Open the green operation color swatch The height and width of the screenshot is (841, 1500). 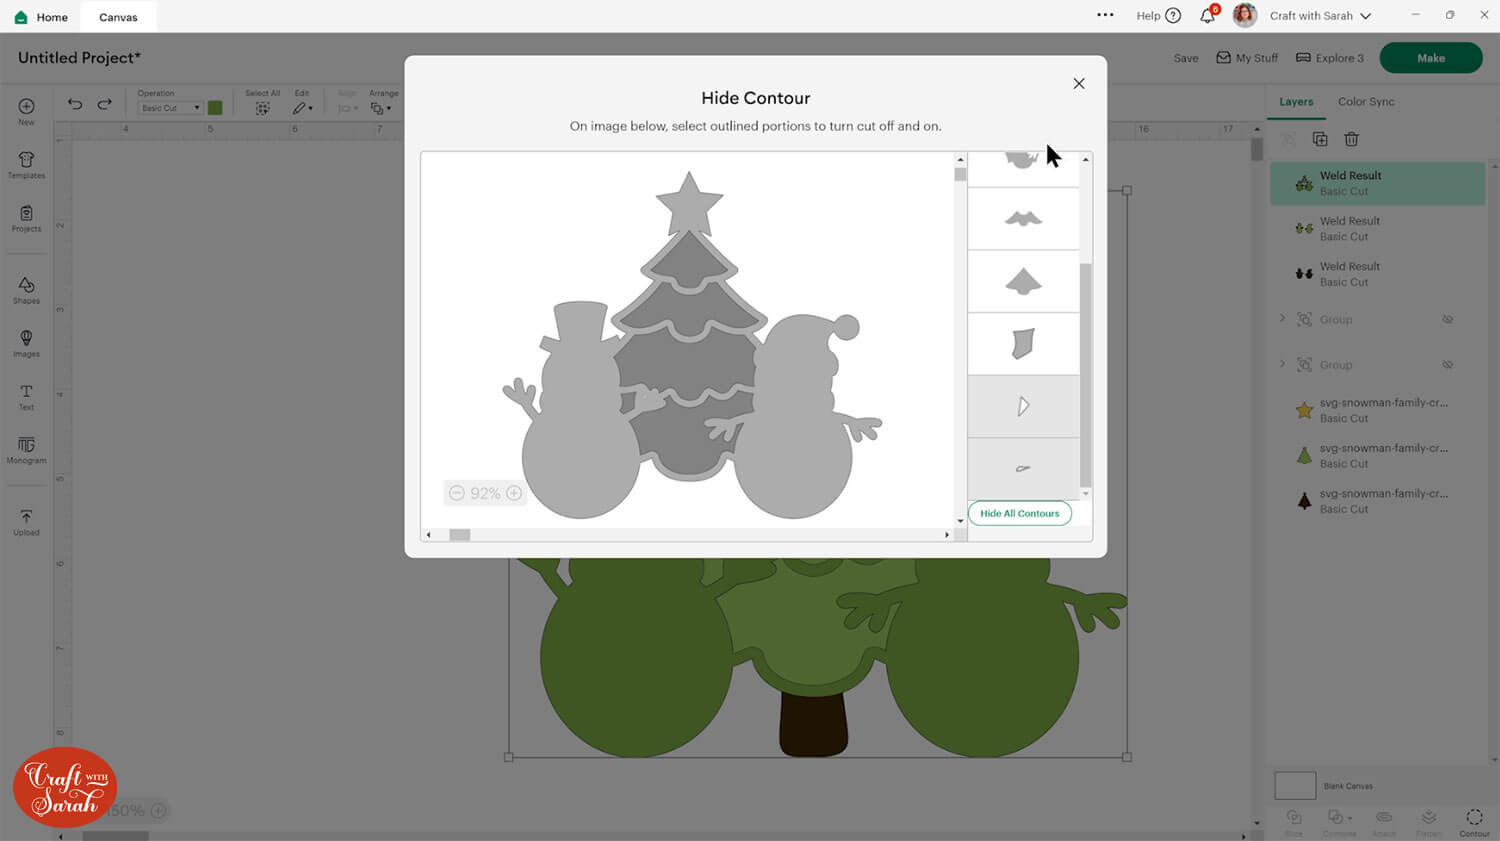point(215,108)
